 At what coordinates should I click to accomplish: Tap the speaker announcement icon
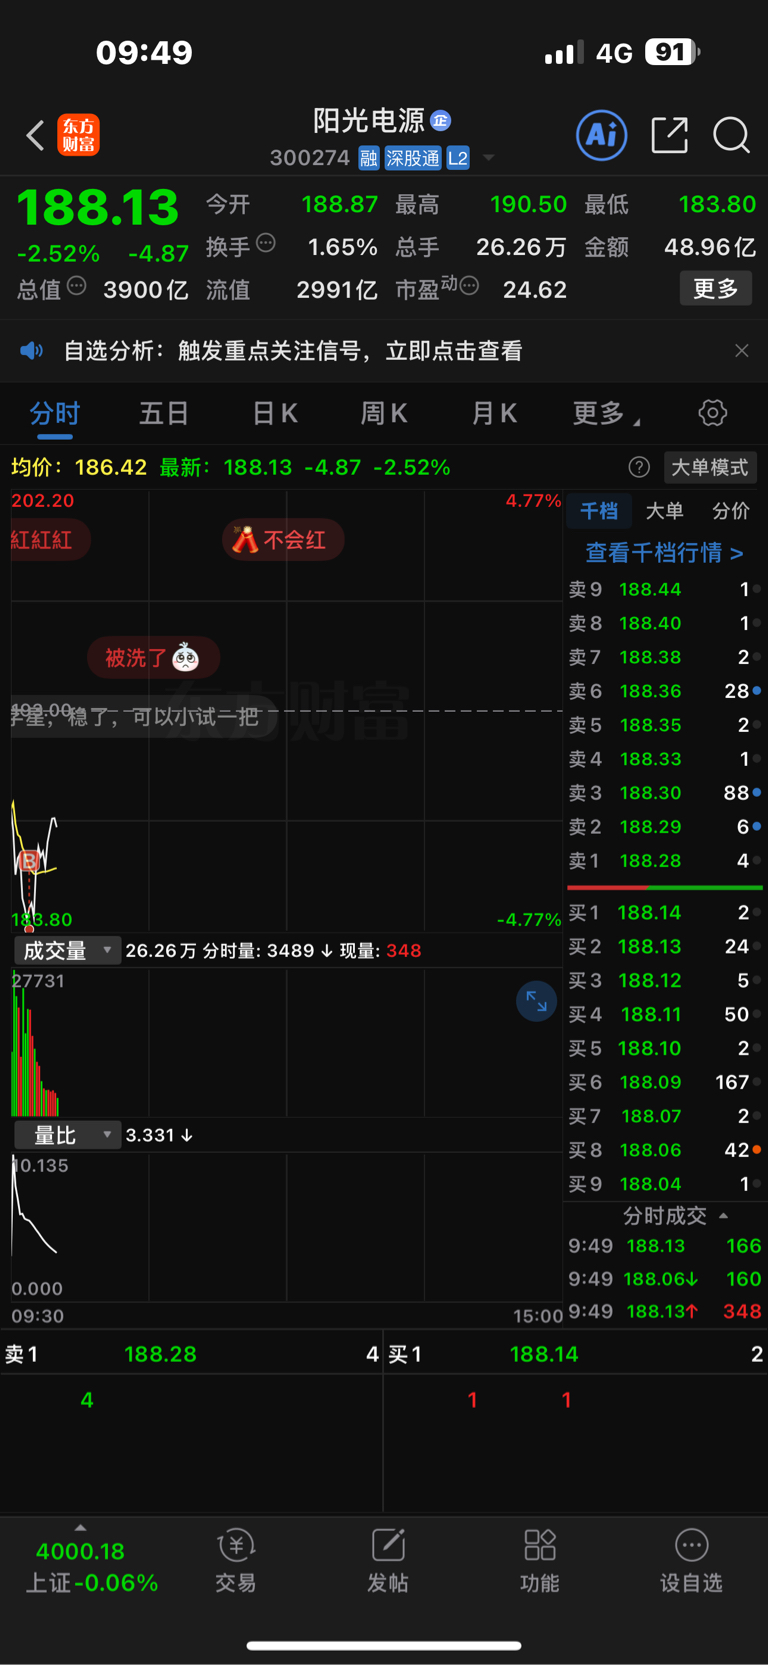(32, 351)
